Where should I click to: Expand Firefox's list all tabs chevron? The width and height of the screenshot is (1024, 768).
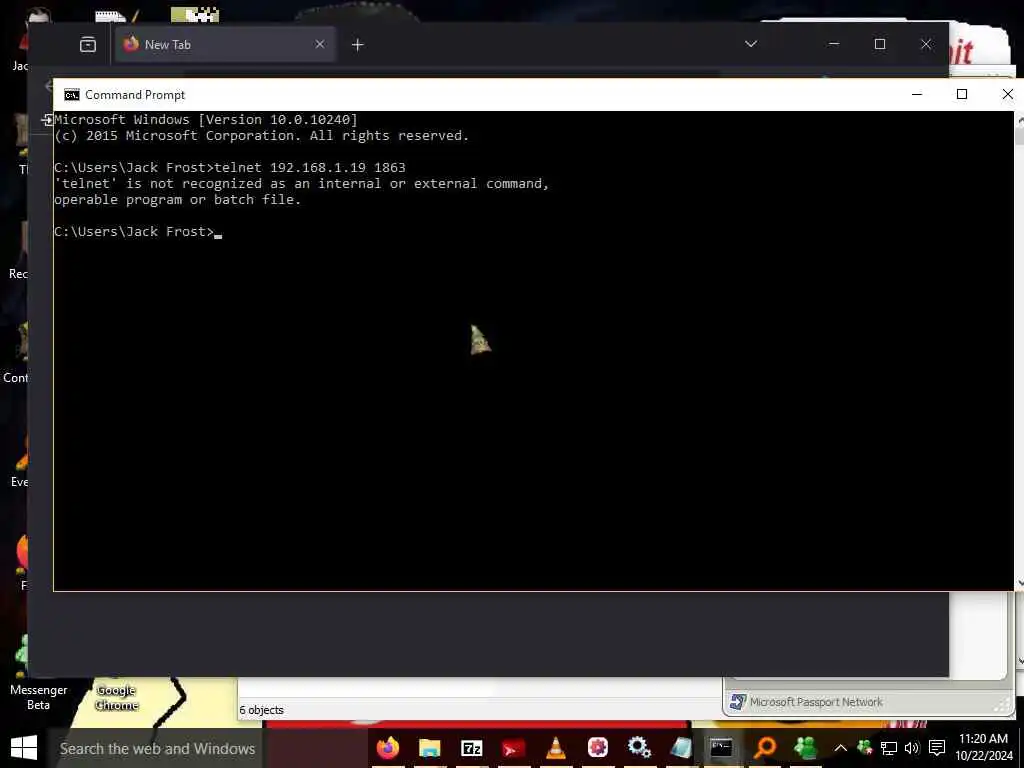coord(751,44)
